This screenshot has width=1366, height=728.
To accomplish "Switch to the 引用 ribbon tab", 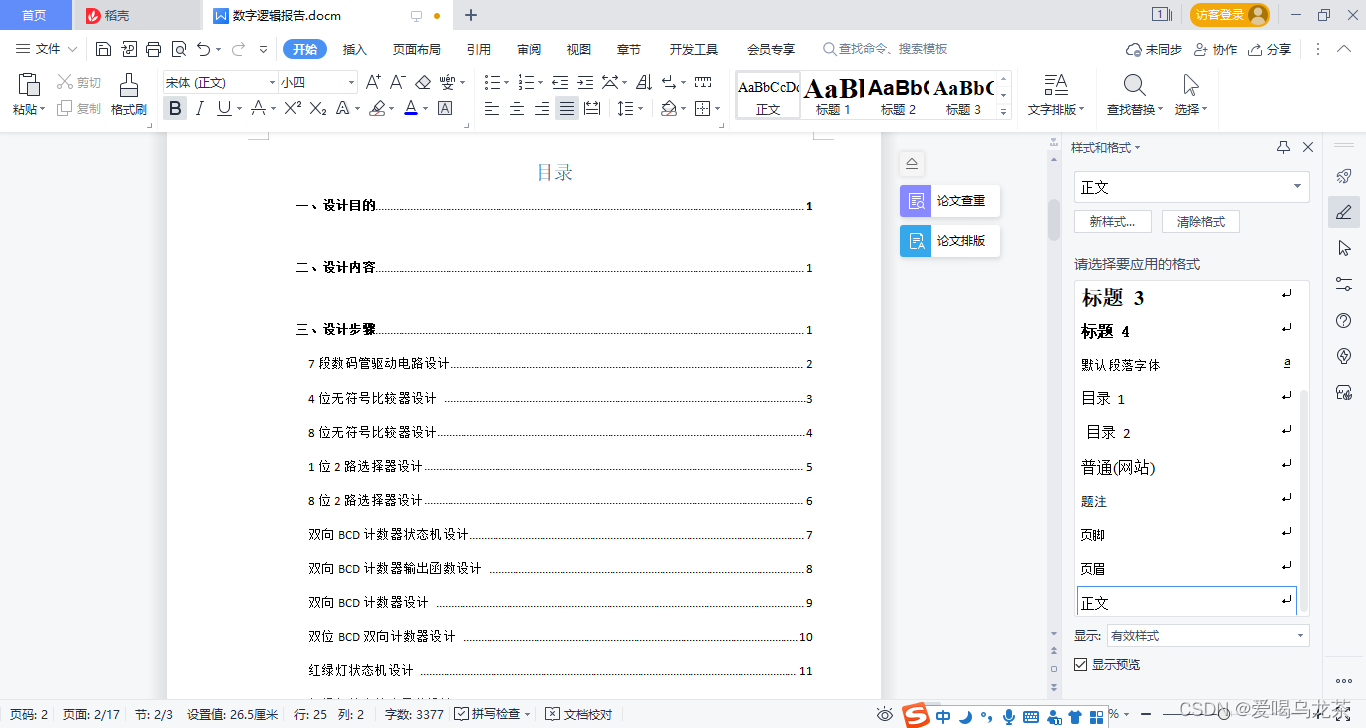I will 479,49.
